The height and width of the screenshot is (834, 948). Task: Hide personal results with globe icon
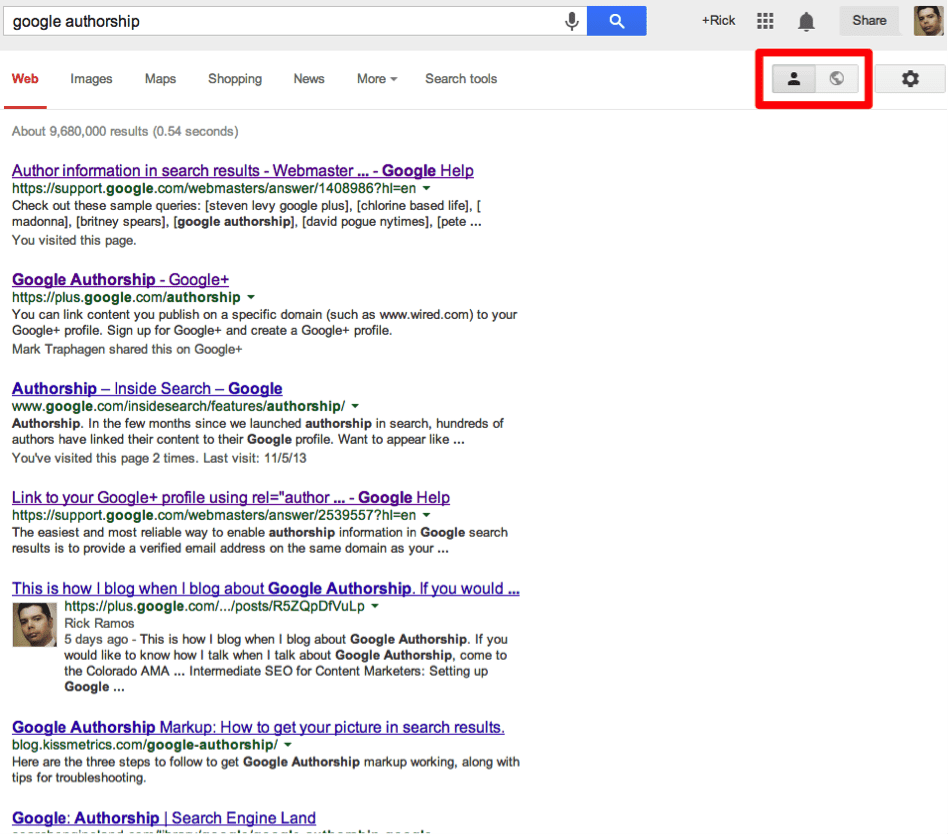[x=837, y=79]
